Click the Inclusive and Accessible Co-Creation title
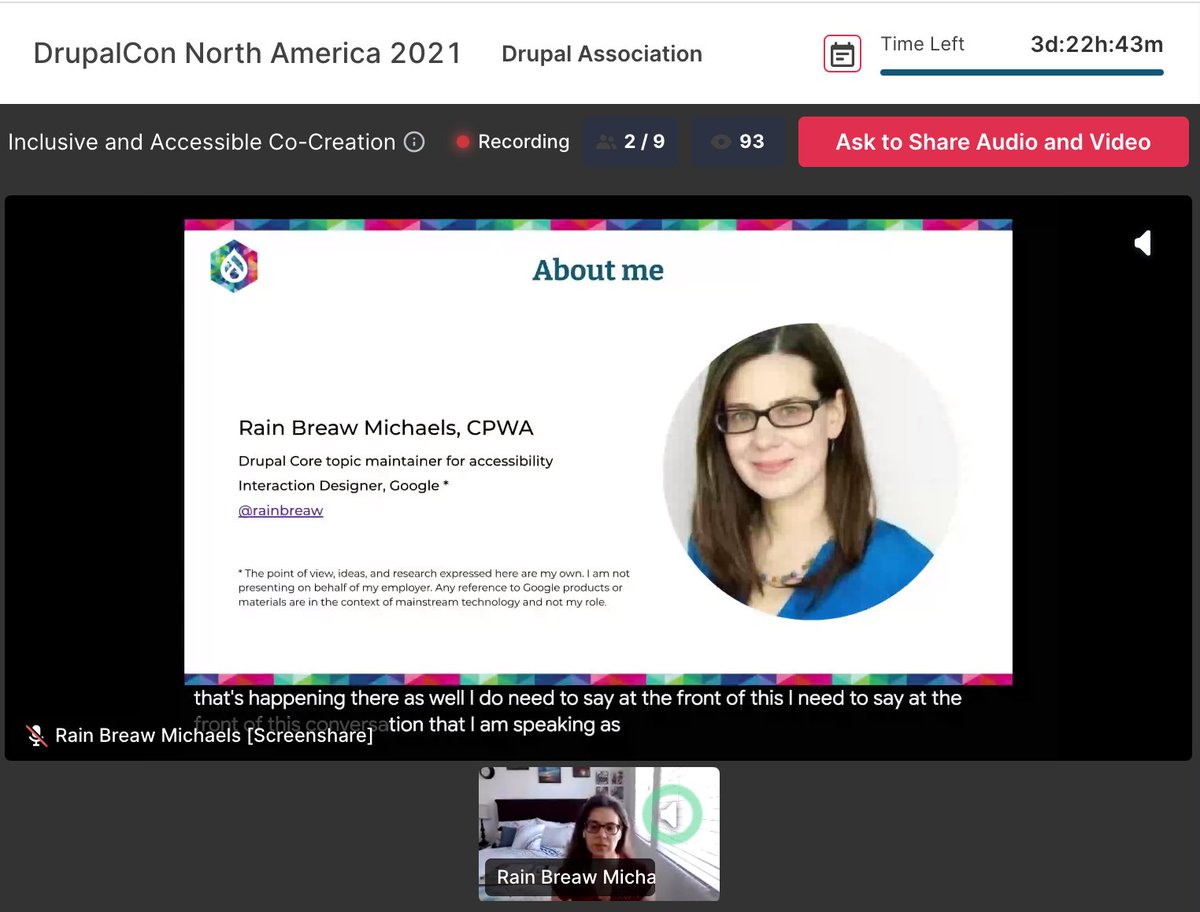The image size is (1200, 912). pos(202,142)
